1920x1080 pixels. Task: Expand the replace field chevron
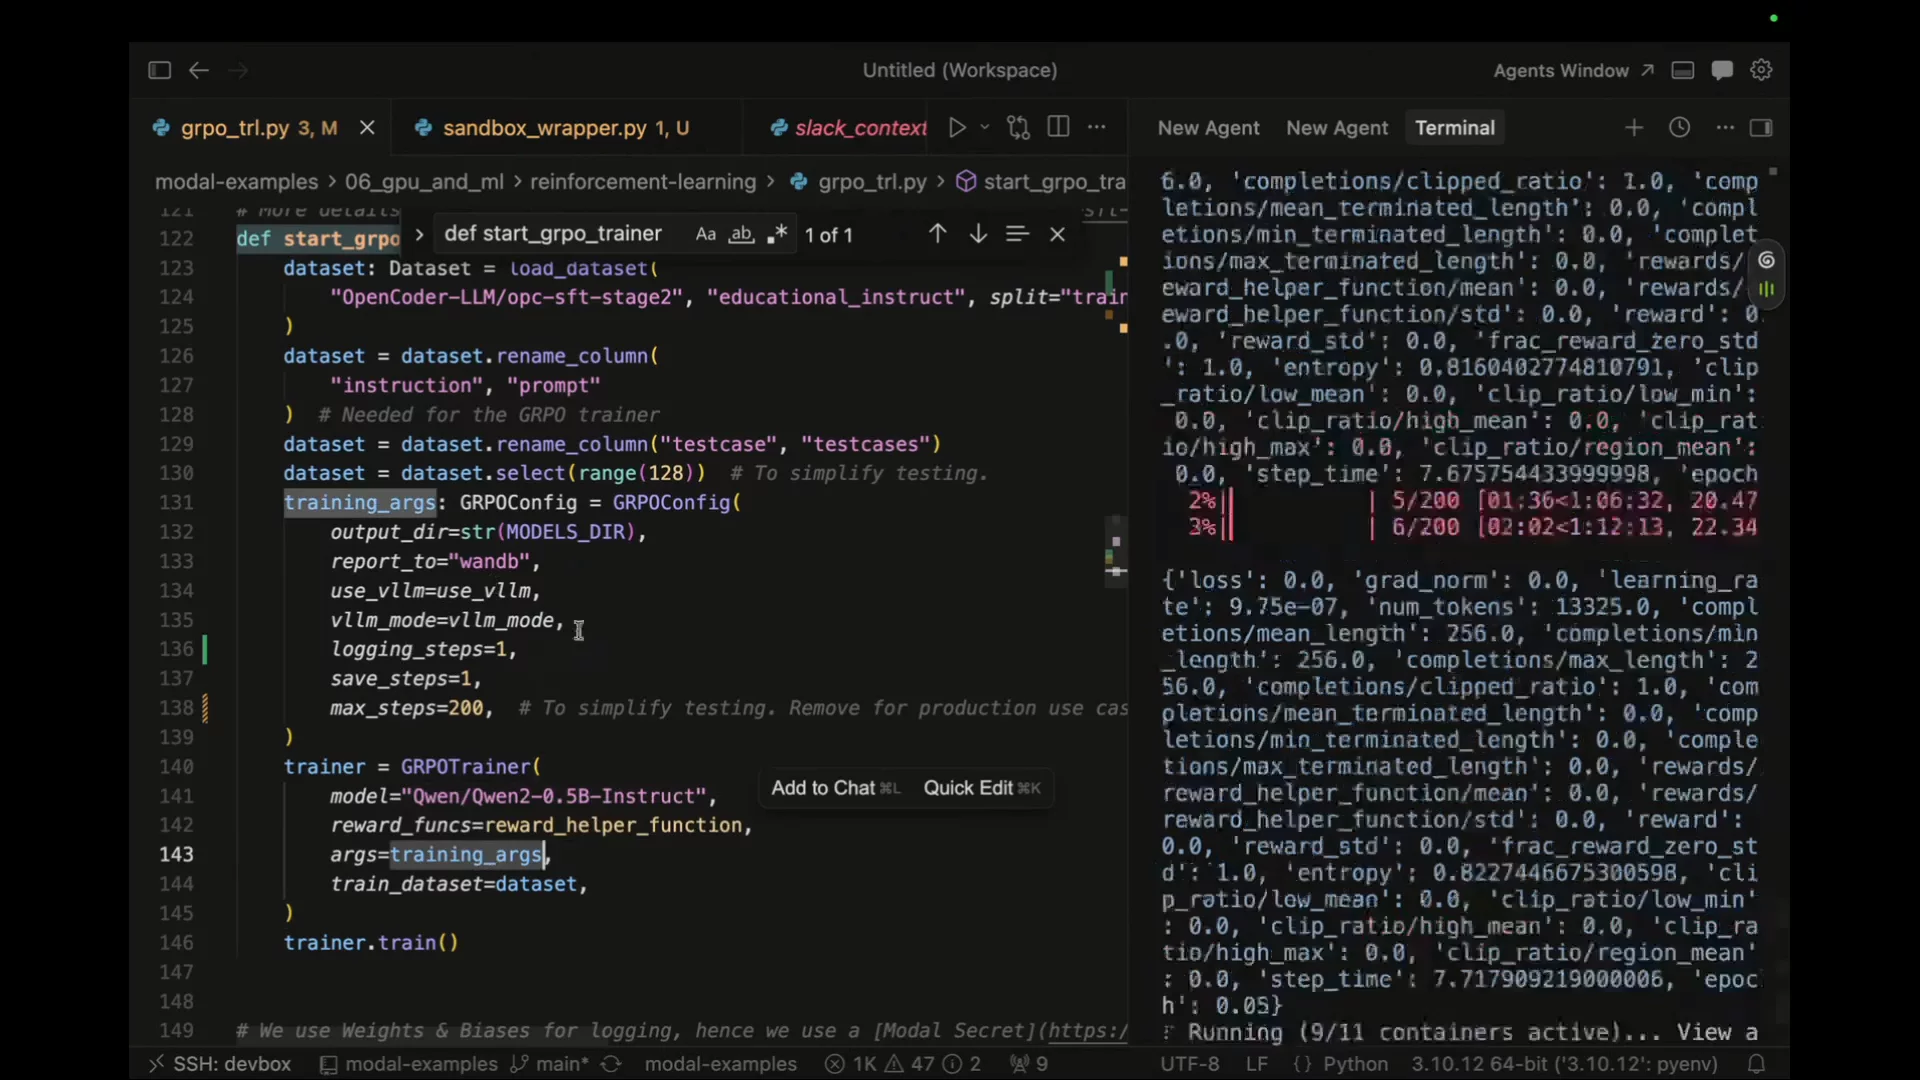(419, 234)
